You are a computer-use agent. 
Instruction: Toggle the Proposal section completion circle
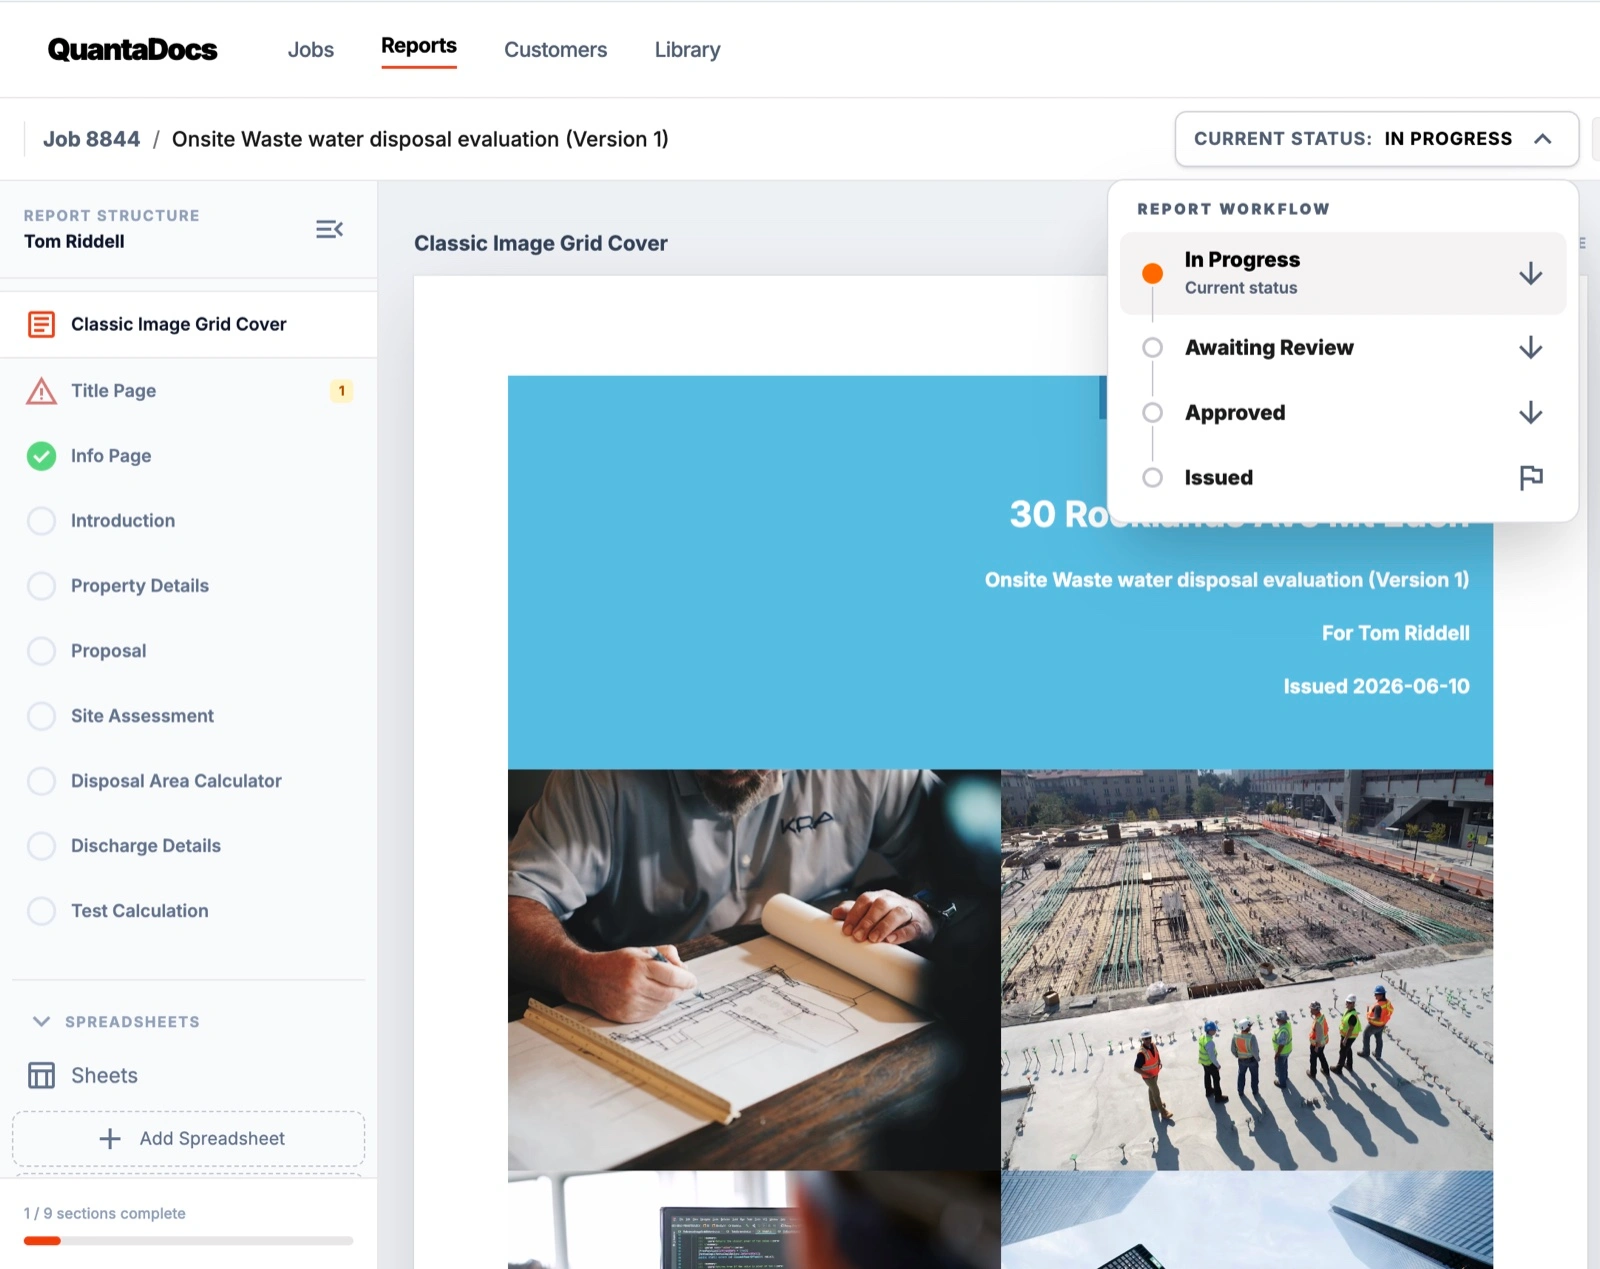41,651
